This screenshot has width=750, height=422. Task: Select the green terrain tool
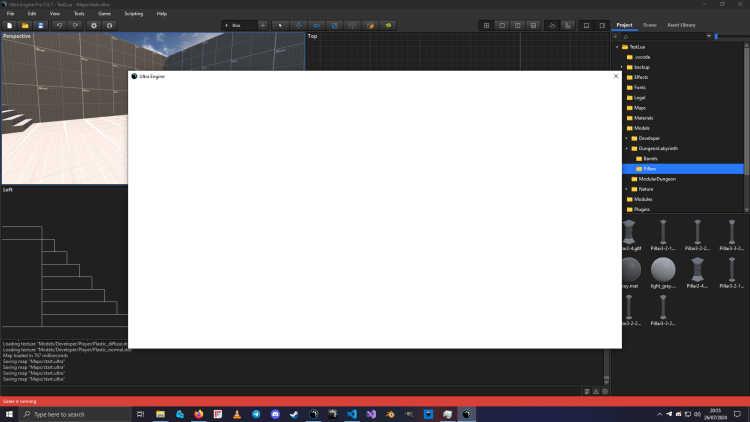click(388, 25)
